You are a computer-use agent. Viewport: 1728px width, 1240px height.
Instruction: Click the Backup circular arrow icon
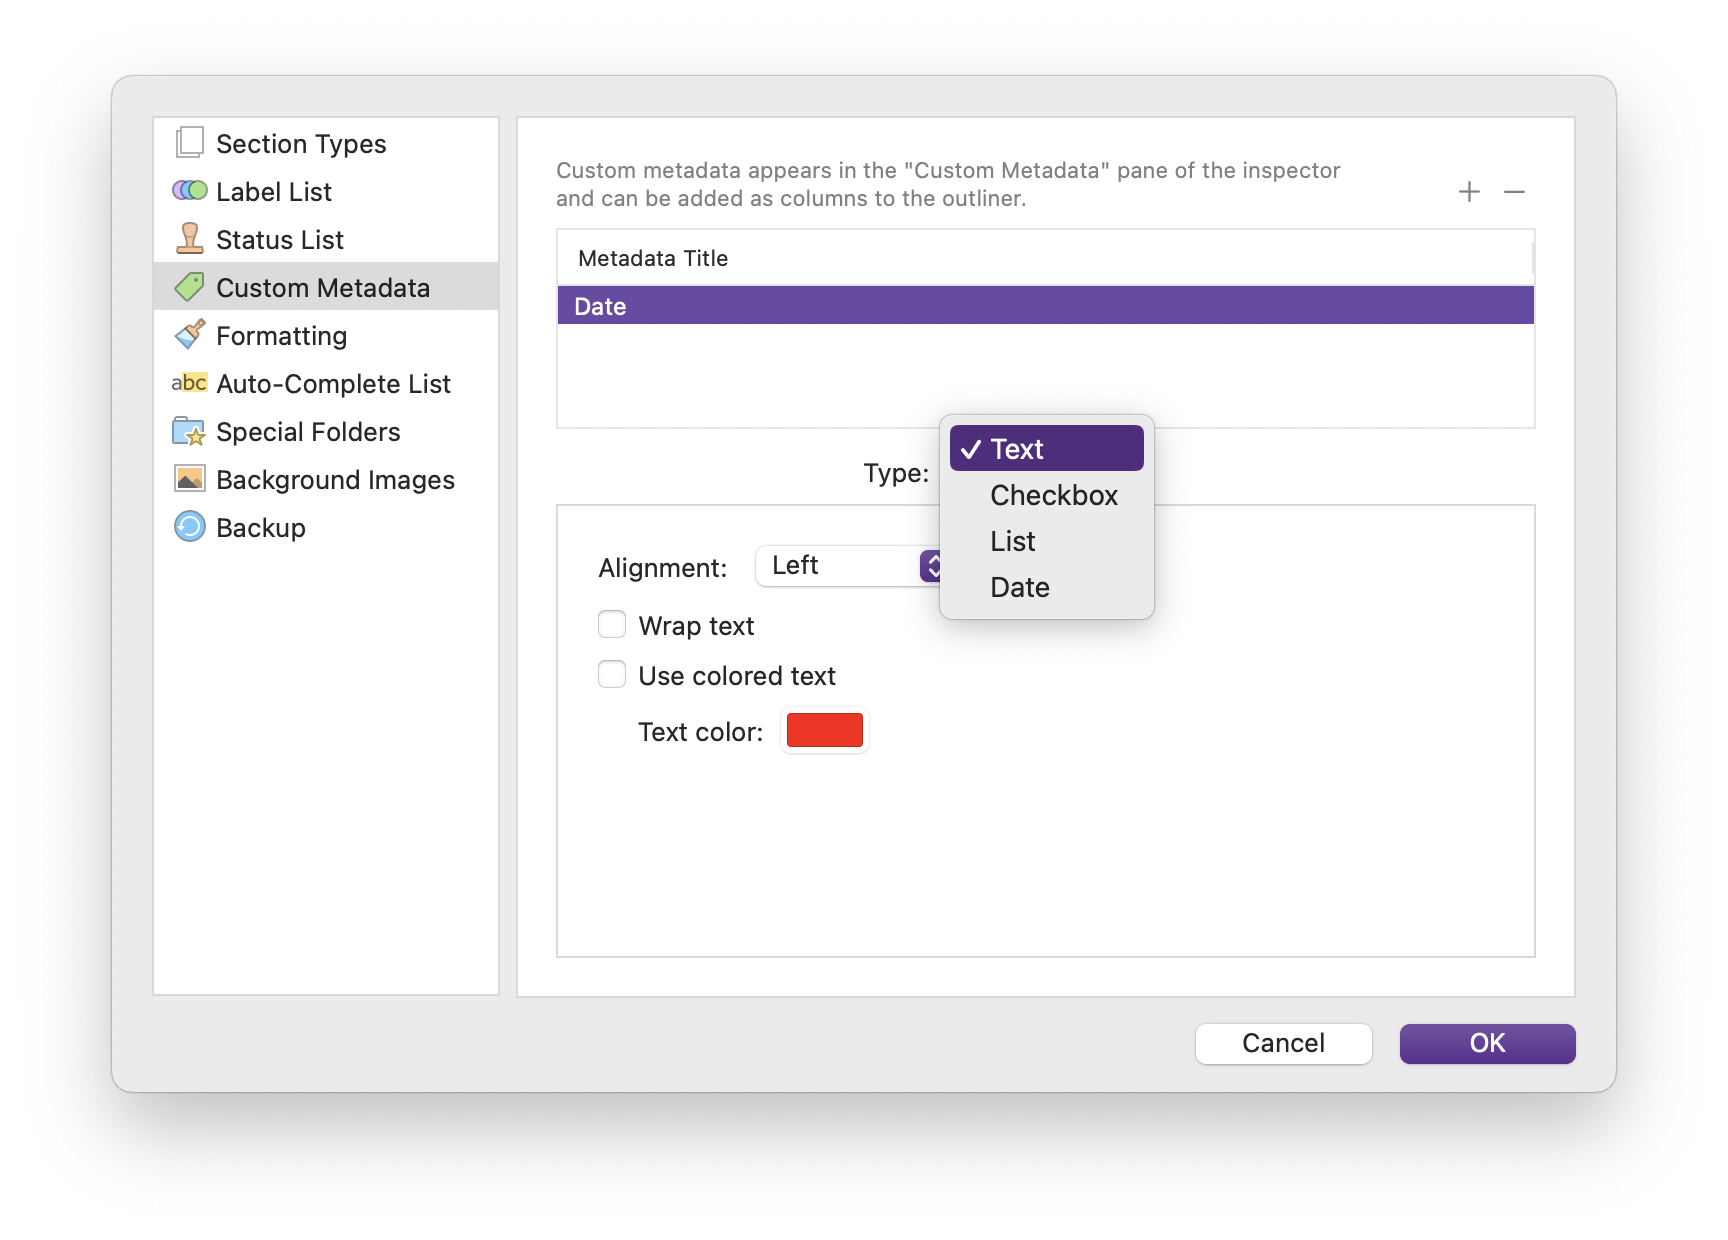point(189,527)
